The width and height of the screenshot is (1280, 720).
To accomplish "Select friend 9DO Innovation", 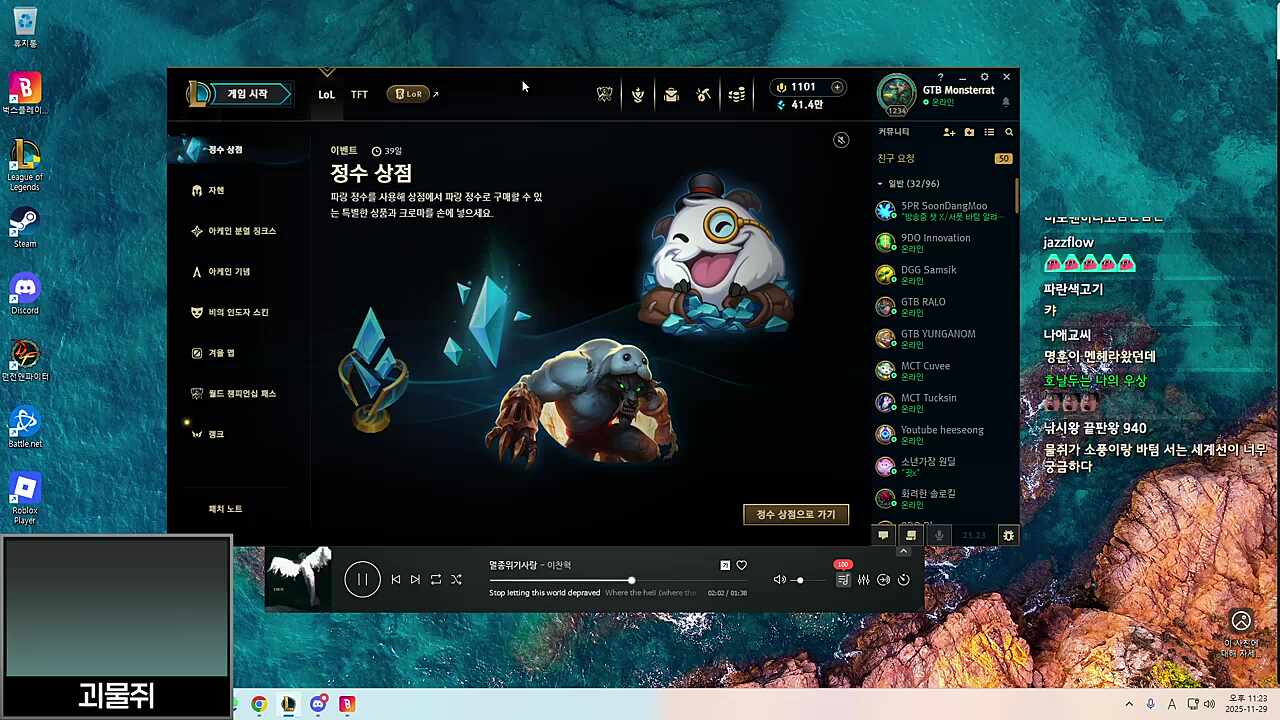I will (945, 242).
